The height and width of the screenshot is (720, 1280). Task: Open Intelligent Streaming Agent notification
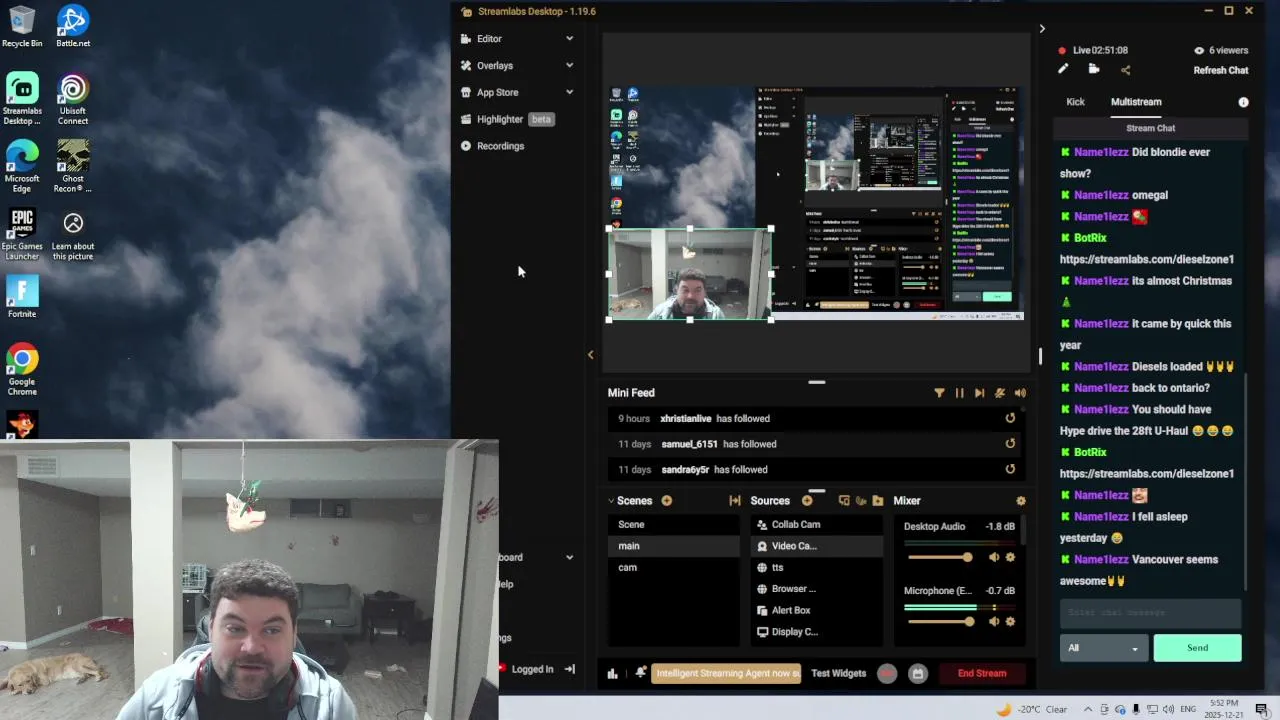727,673
